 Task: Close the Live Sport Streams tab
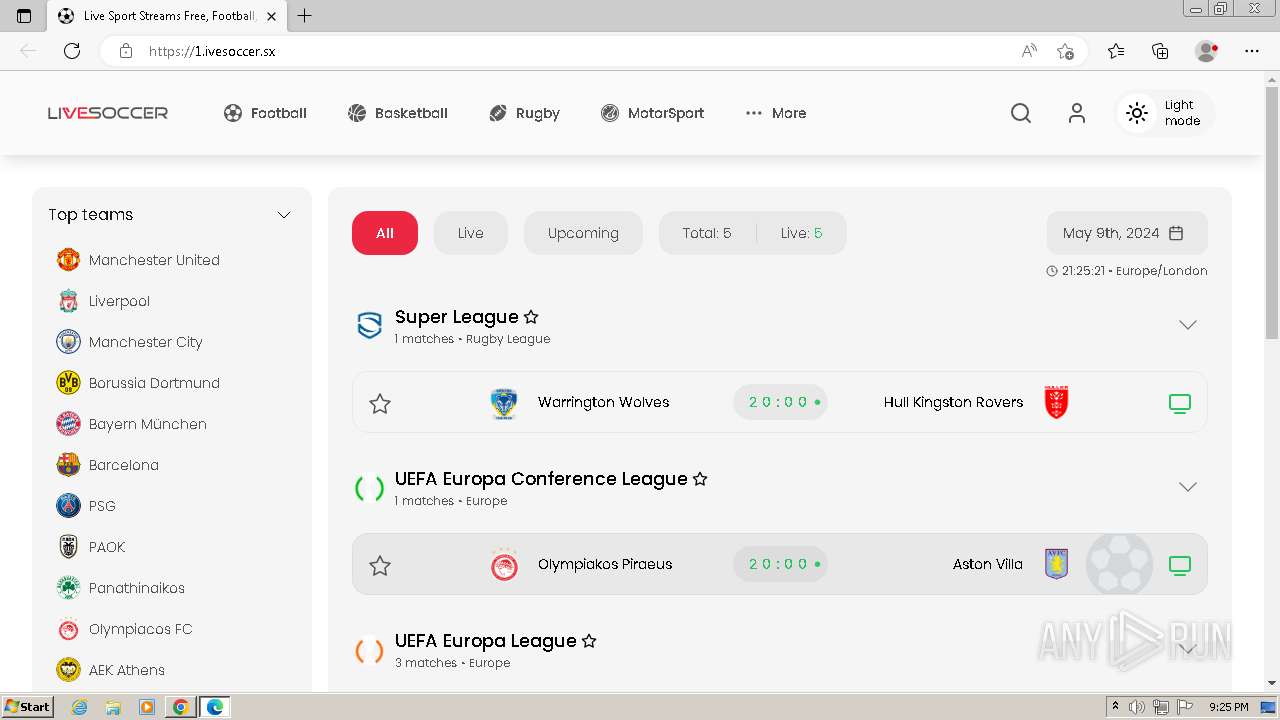point(272,16)
